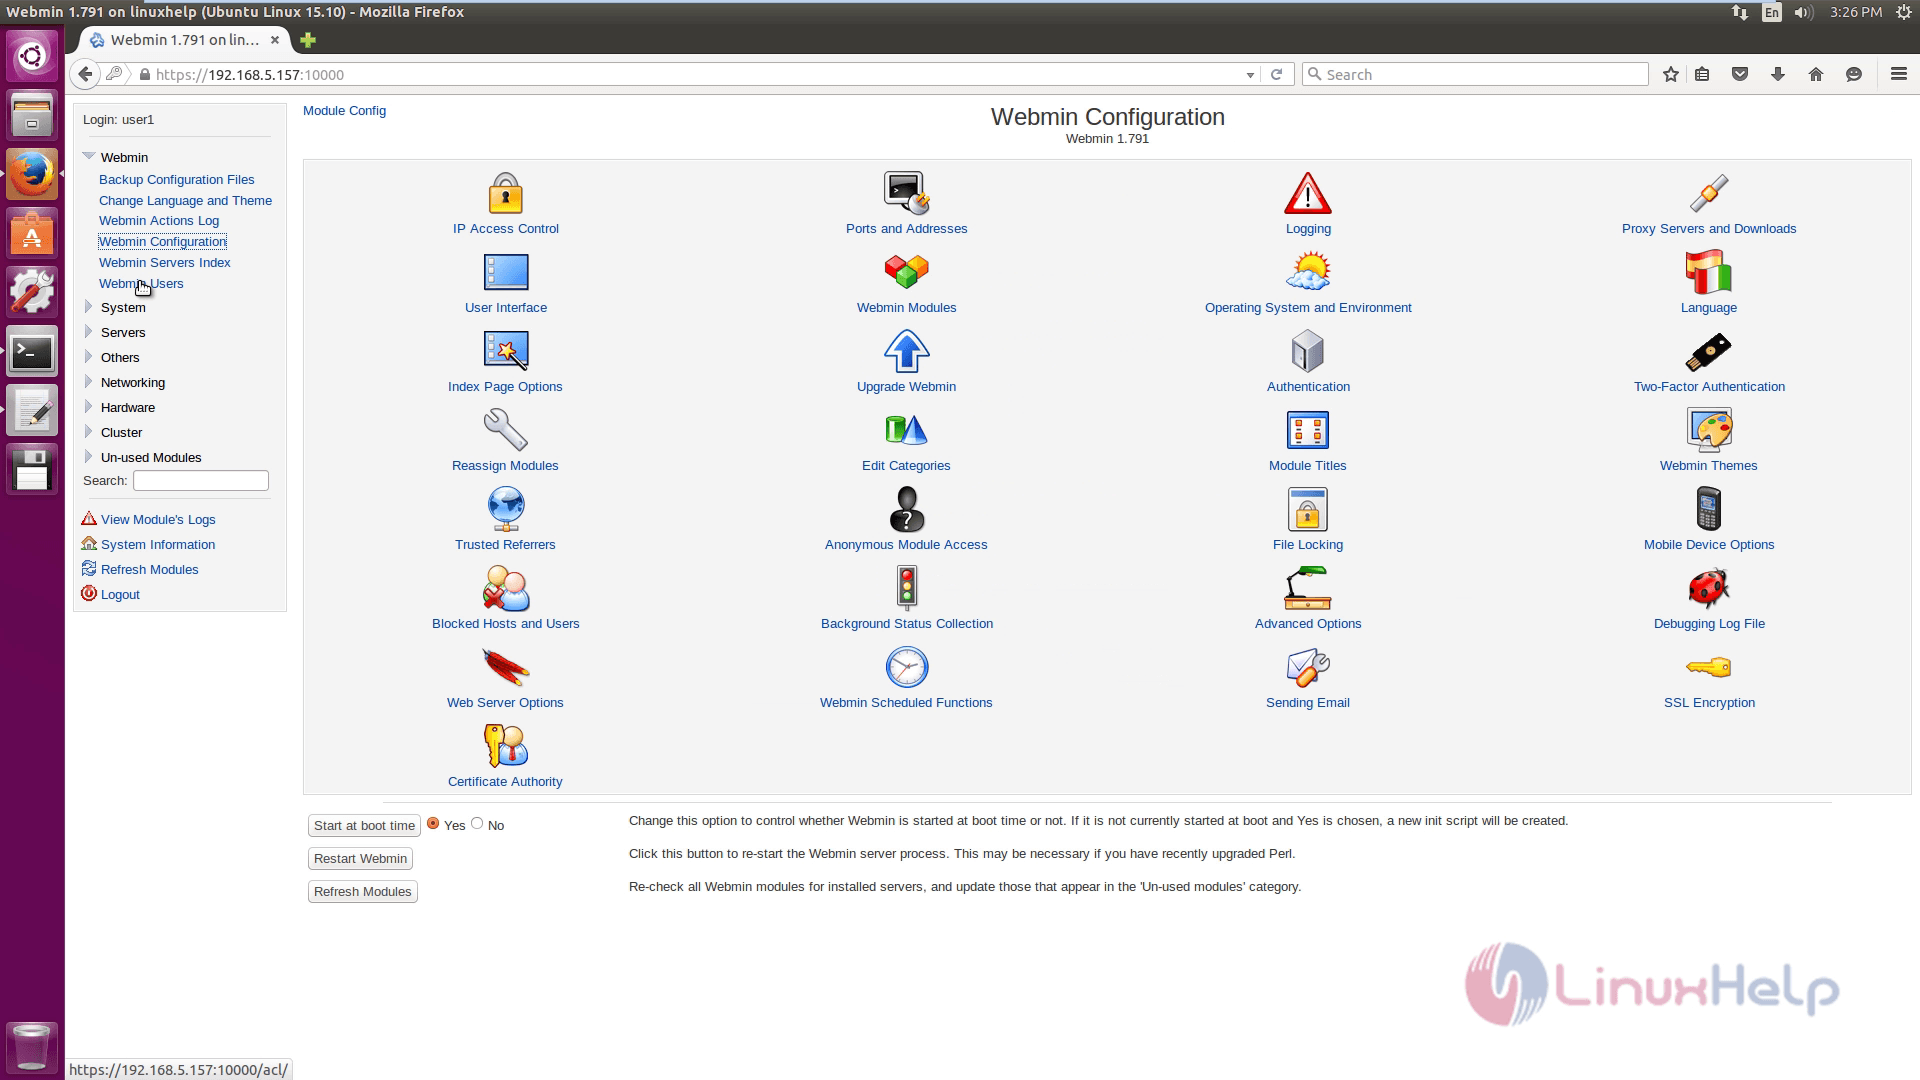
Task: Open the Trusted Referrers globe icon
Action: click(x=505, y=509)
